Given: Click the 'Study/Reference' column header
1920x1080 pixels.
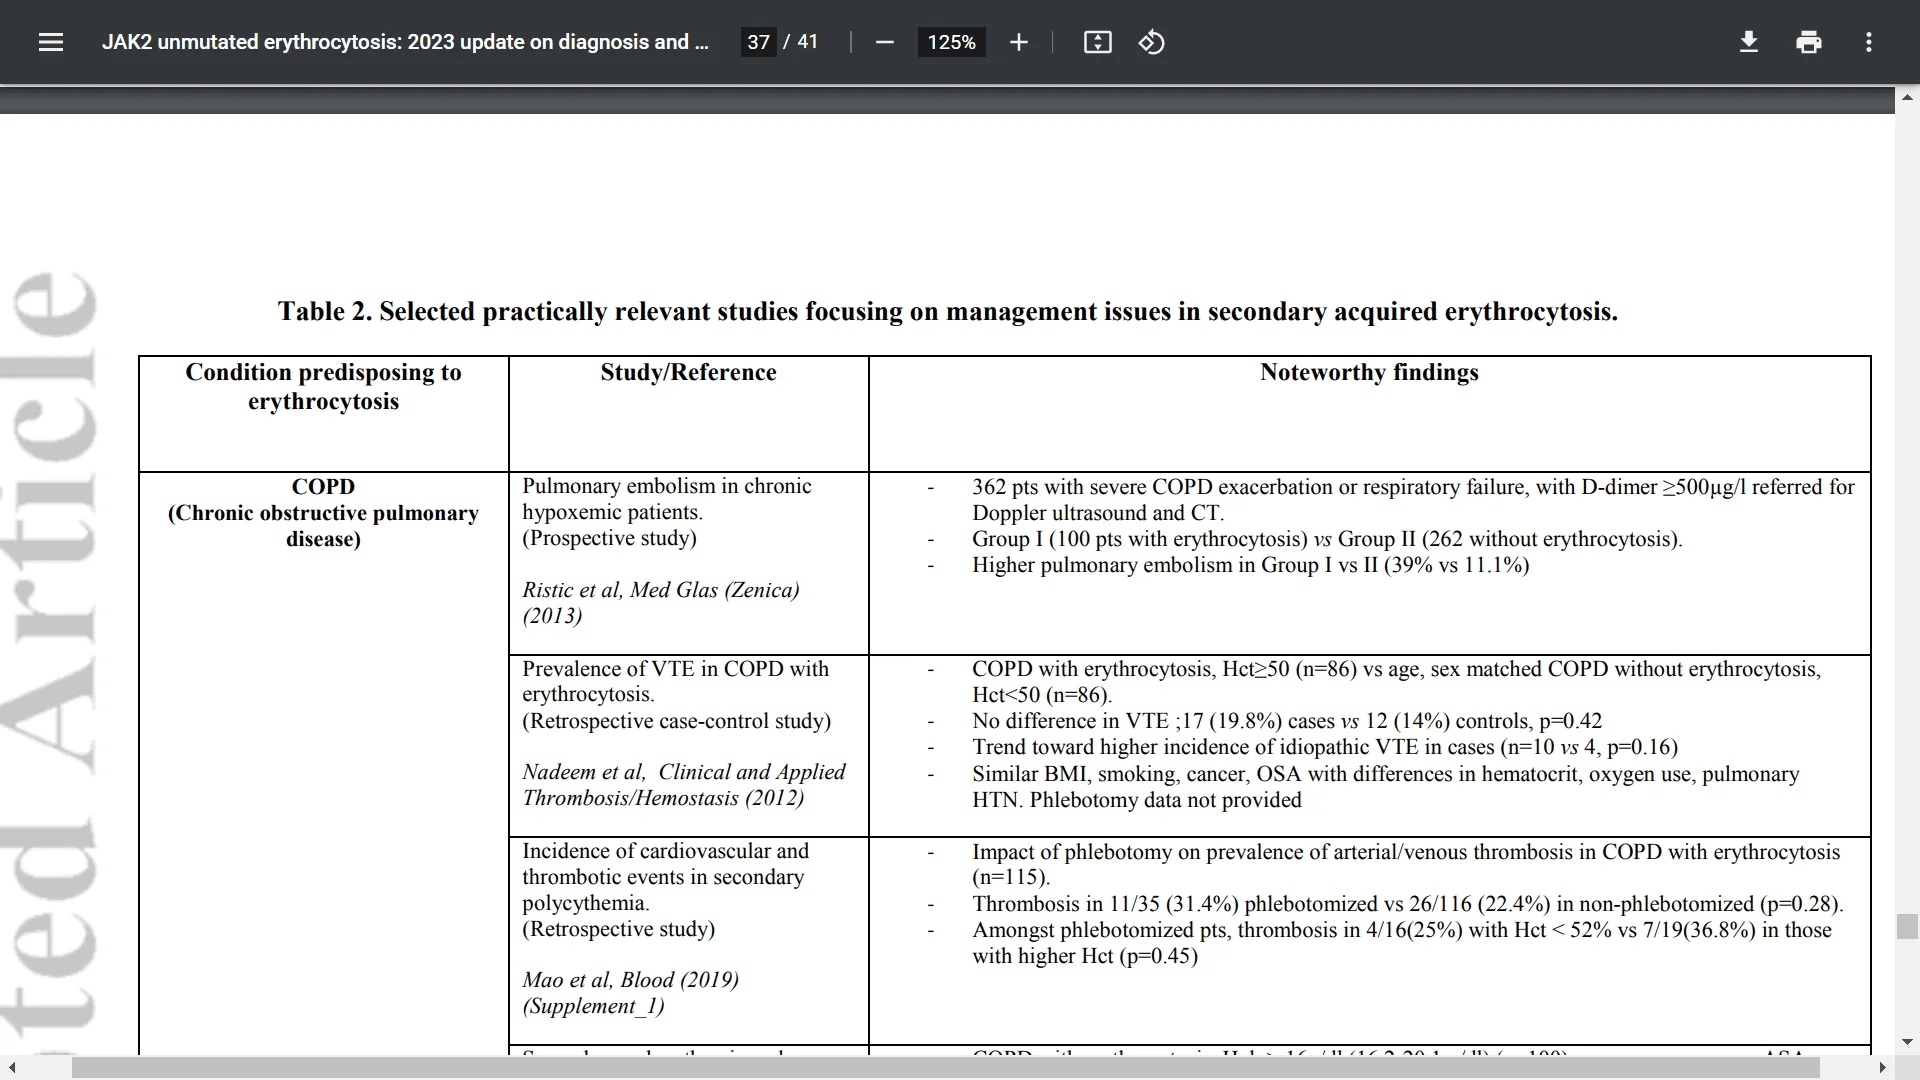Looking at the screenshot, I should point(688,372).
